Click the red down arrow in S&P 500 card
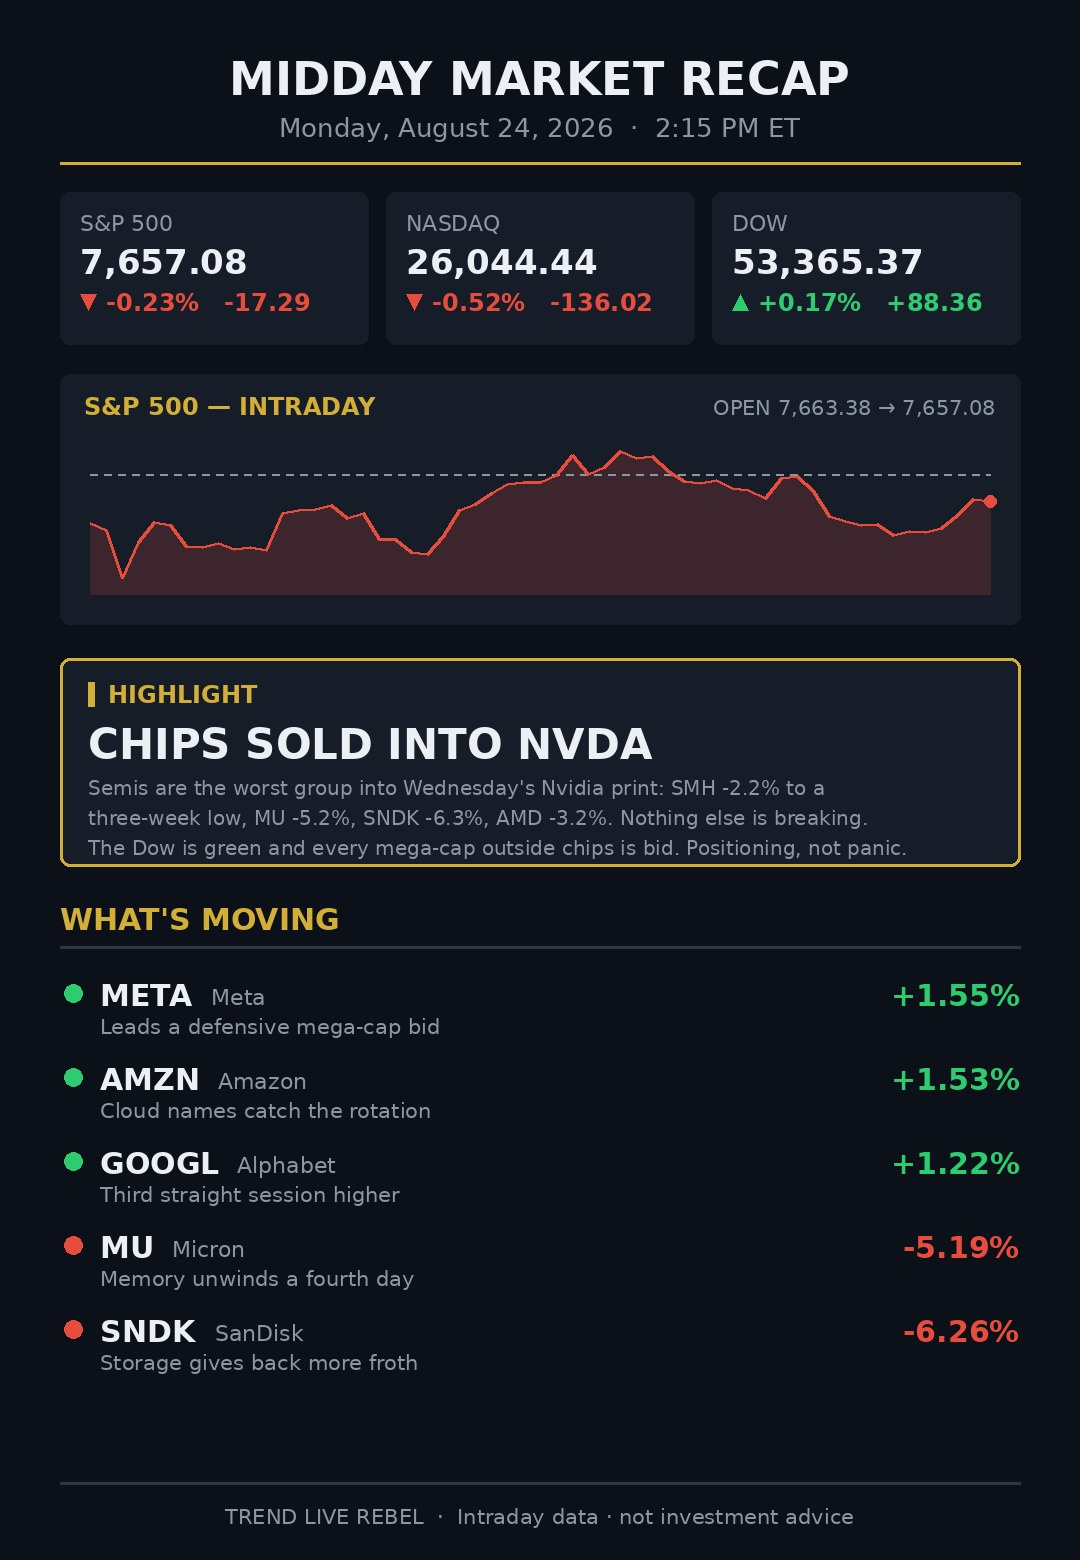Viewport: 1080px width, 1560px height. (x=89, y=302)
